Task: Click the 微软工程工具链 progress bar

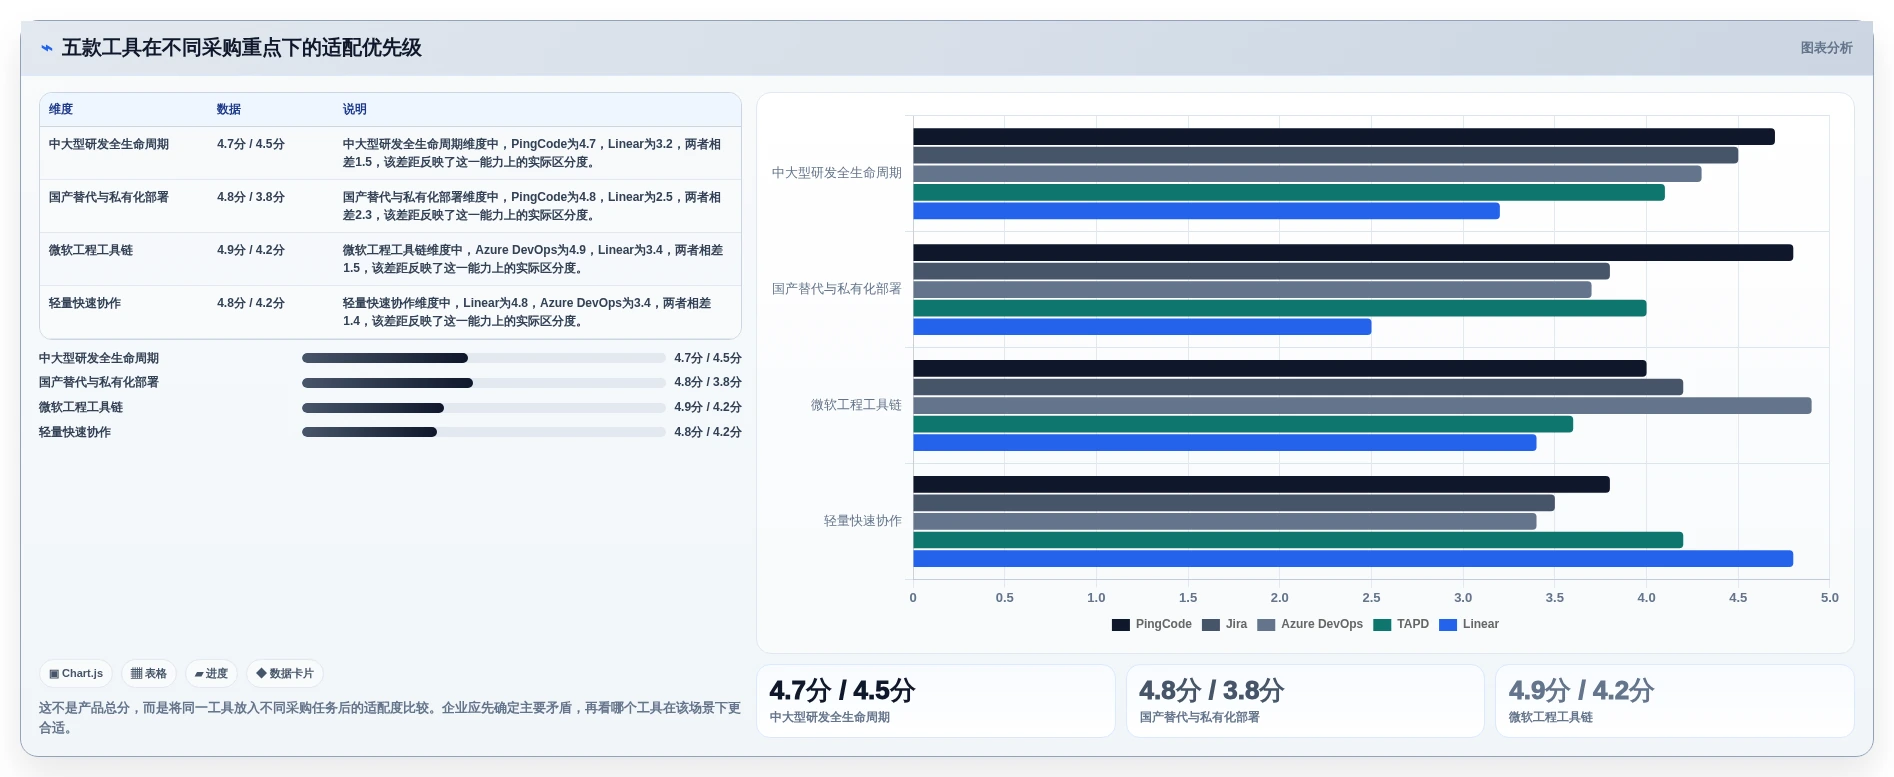Action: click(x=484, y=408)
